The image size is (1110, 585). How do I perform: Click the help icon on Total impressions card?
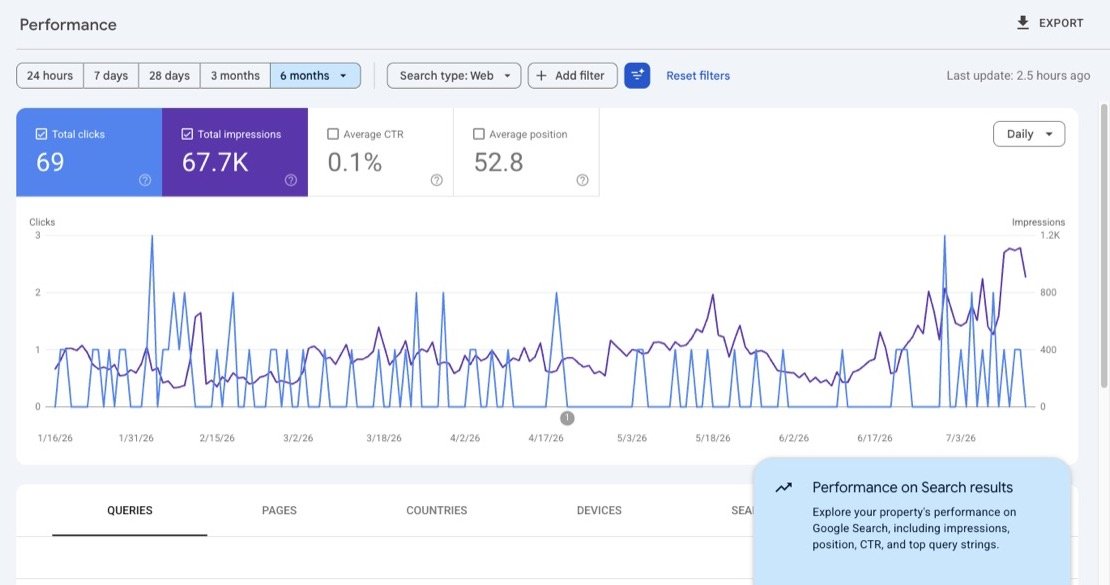pyautogui.click(x=291, y=180)
